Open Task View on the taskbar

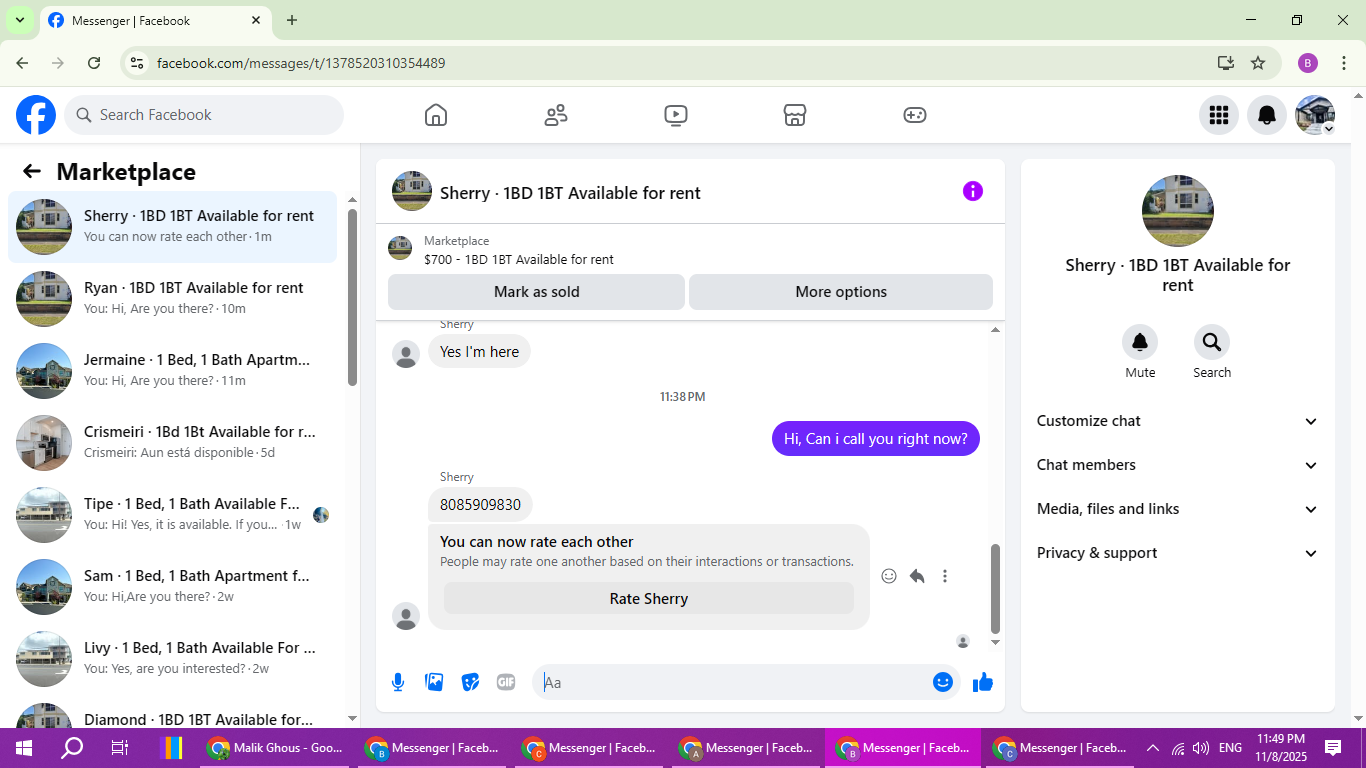(119, 748)
